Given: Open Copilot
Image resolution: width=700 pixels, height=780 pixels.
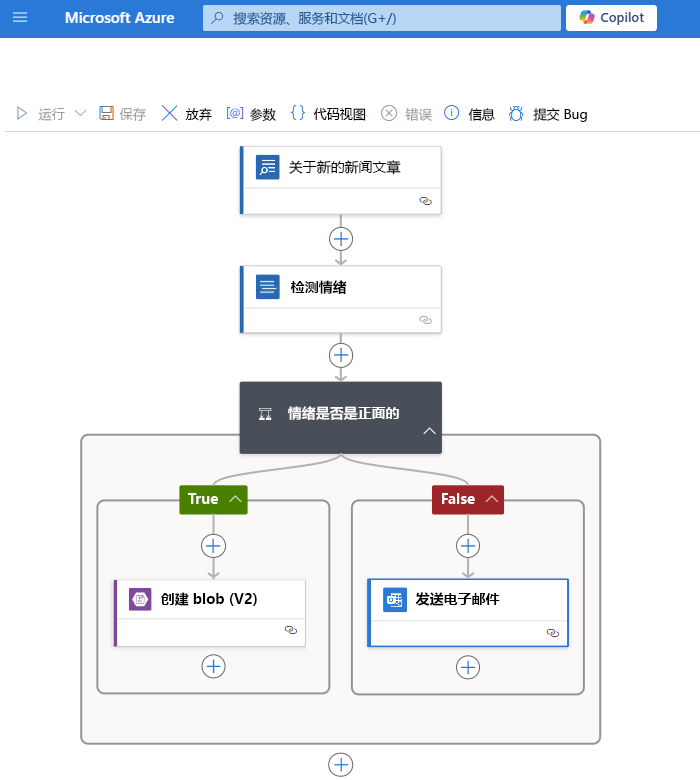Looking at the screenshot, I should coord(611,18).
